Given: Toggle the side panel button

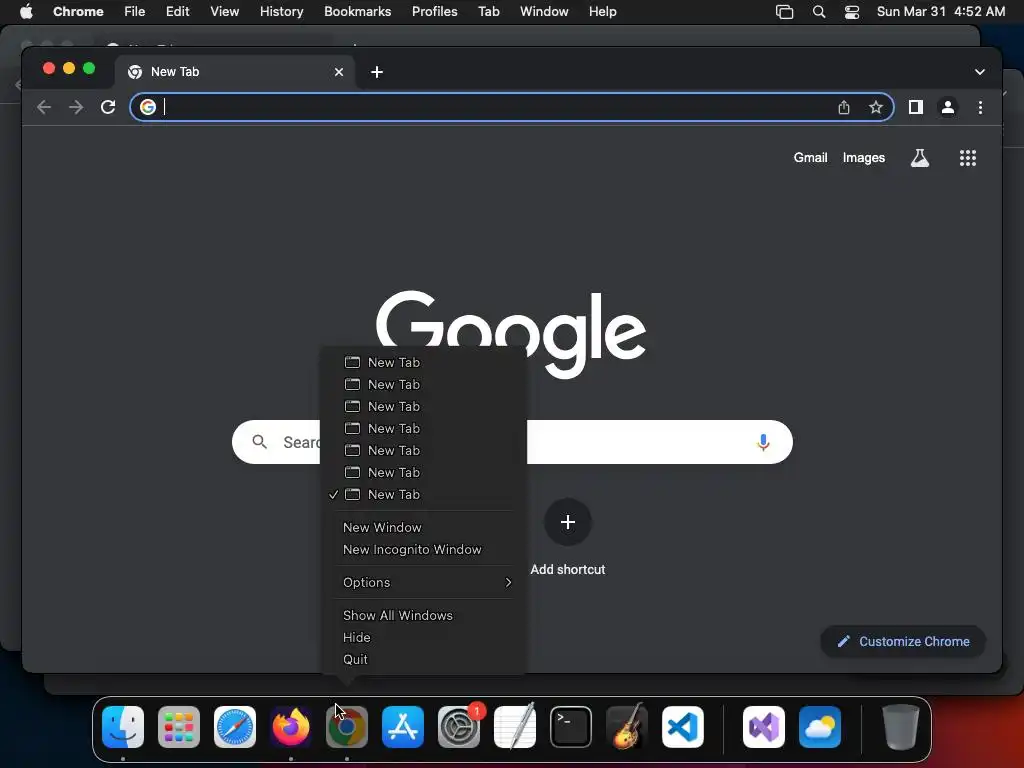Looking at the screenshot, I should [x=916, y=107].
